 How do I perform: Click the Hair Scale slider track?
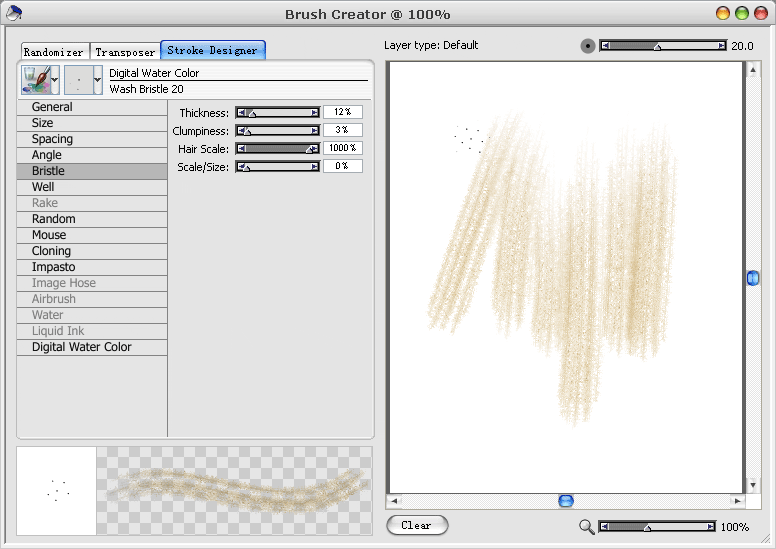[278, 149]
